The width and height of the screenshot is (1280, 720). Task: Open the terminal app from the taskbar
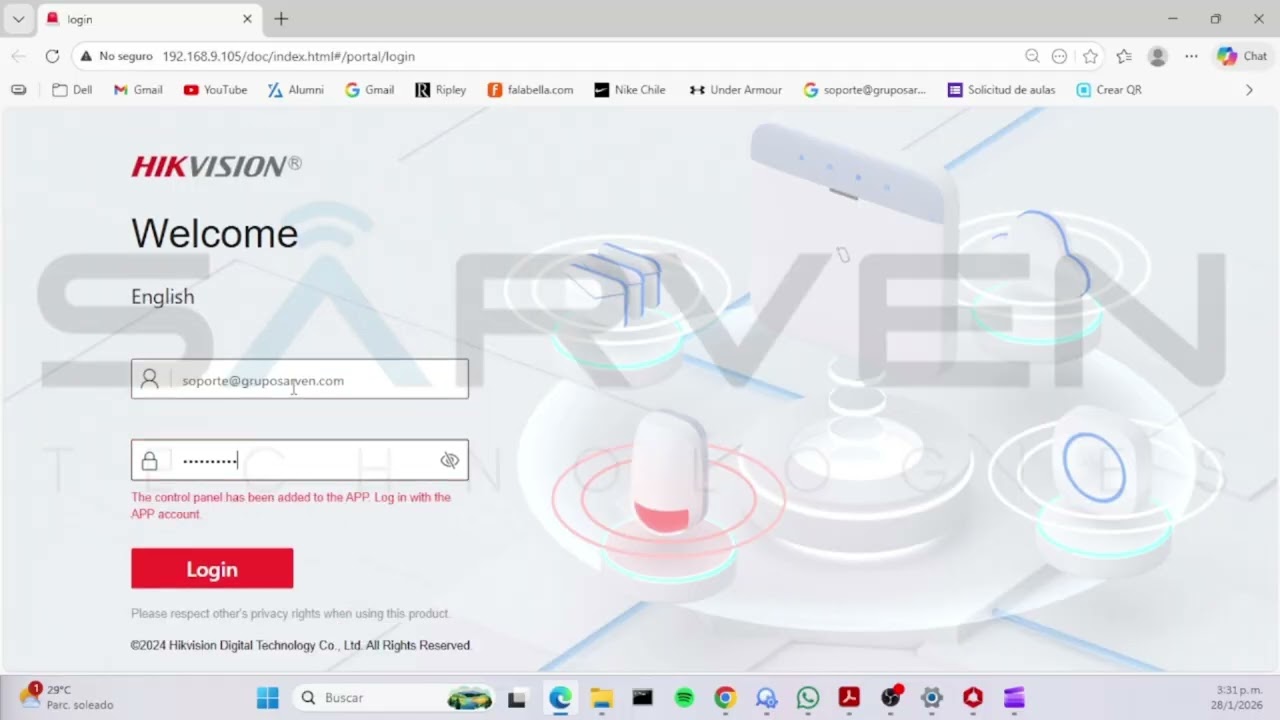642,697
